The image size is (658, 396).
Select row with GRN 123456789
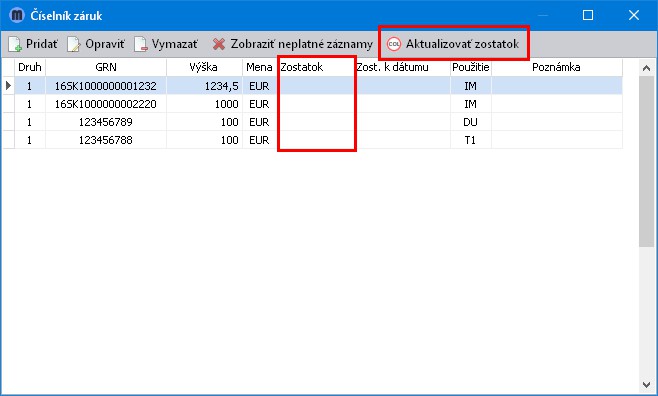click(x=313, y=122)
